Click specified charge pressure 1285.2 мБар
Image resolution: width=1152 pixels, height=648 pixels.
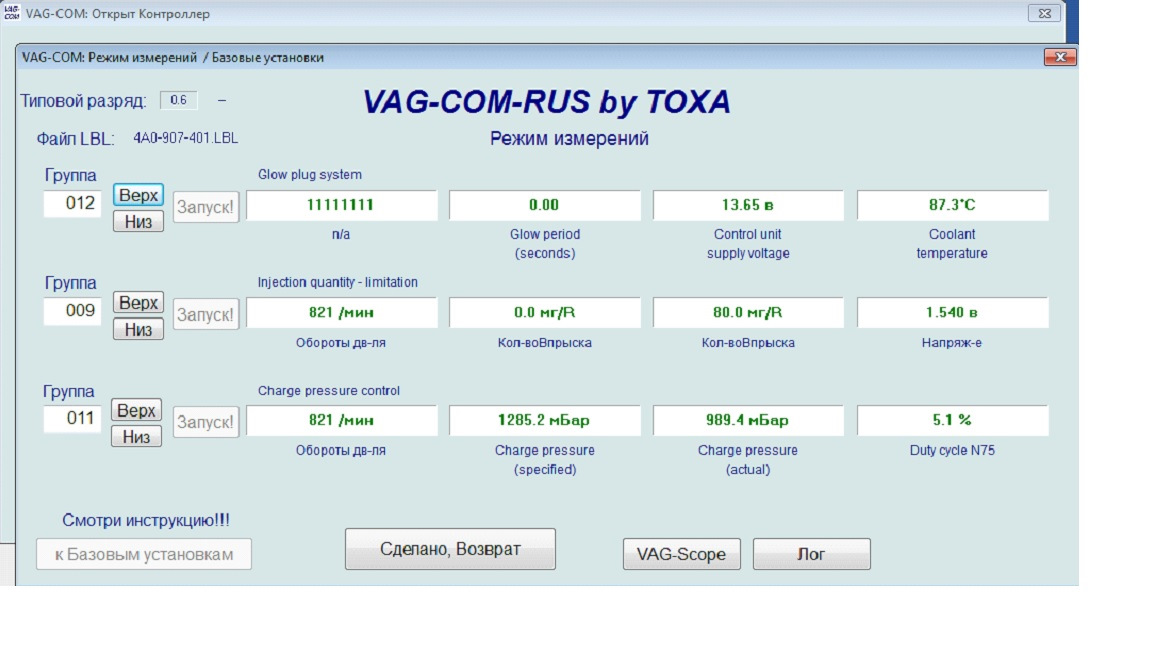coord(544,420)
